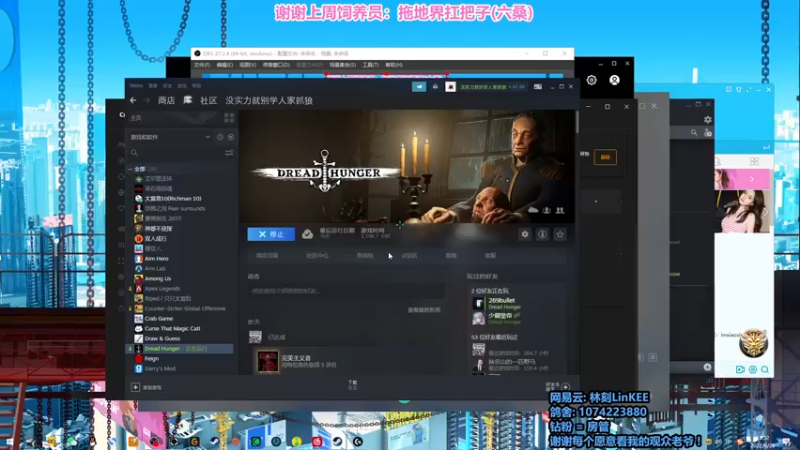This screenshot has height=450, width=800.
Task: Open friends and chat plus icon
Action: coord(565,387)
